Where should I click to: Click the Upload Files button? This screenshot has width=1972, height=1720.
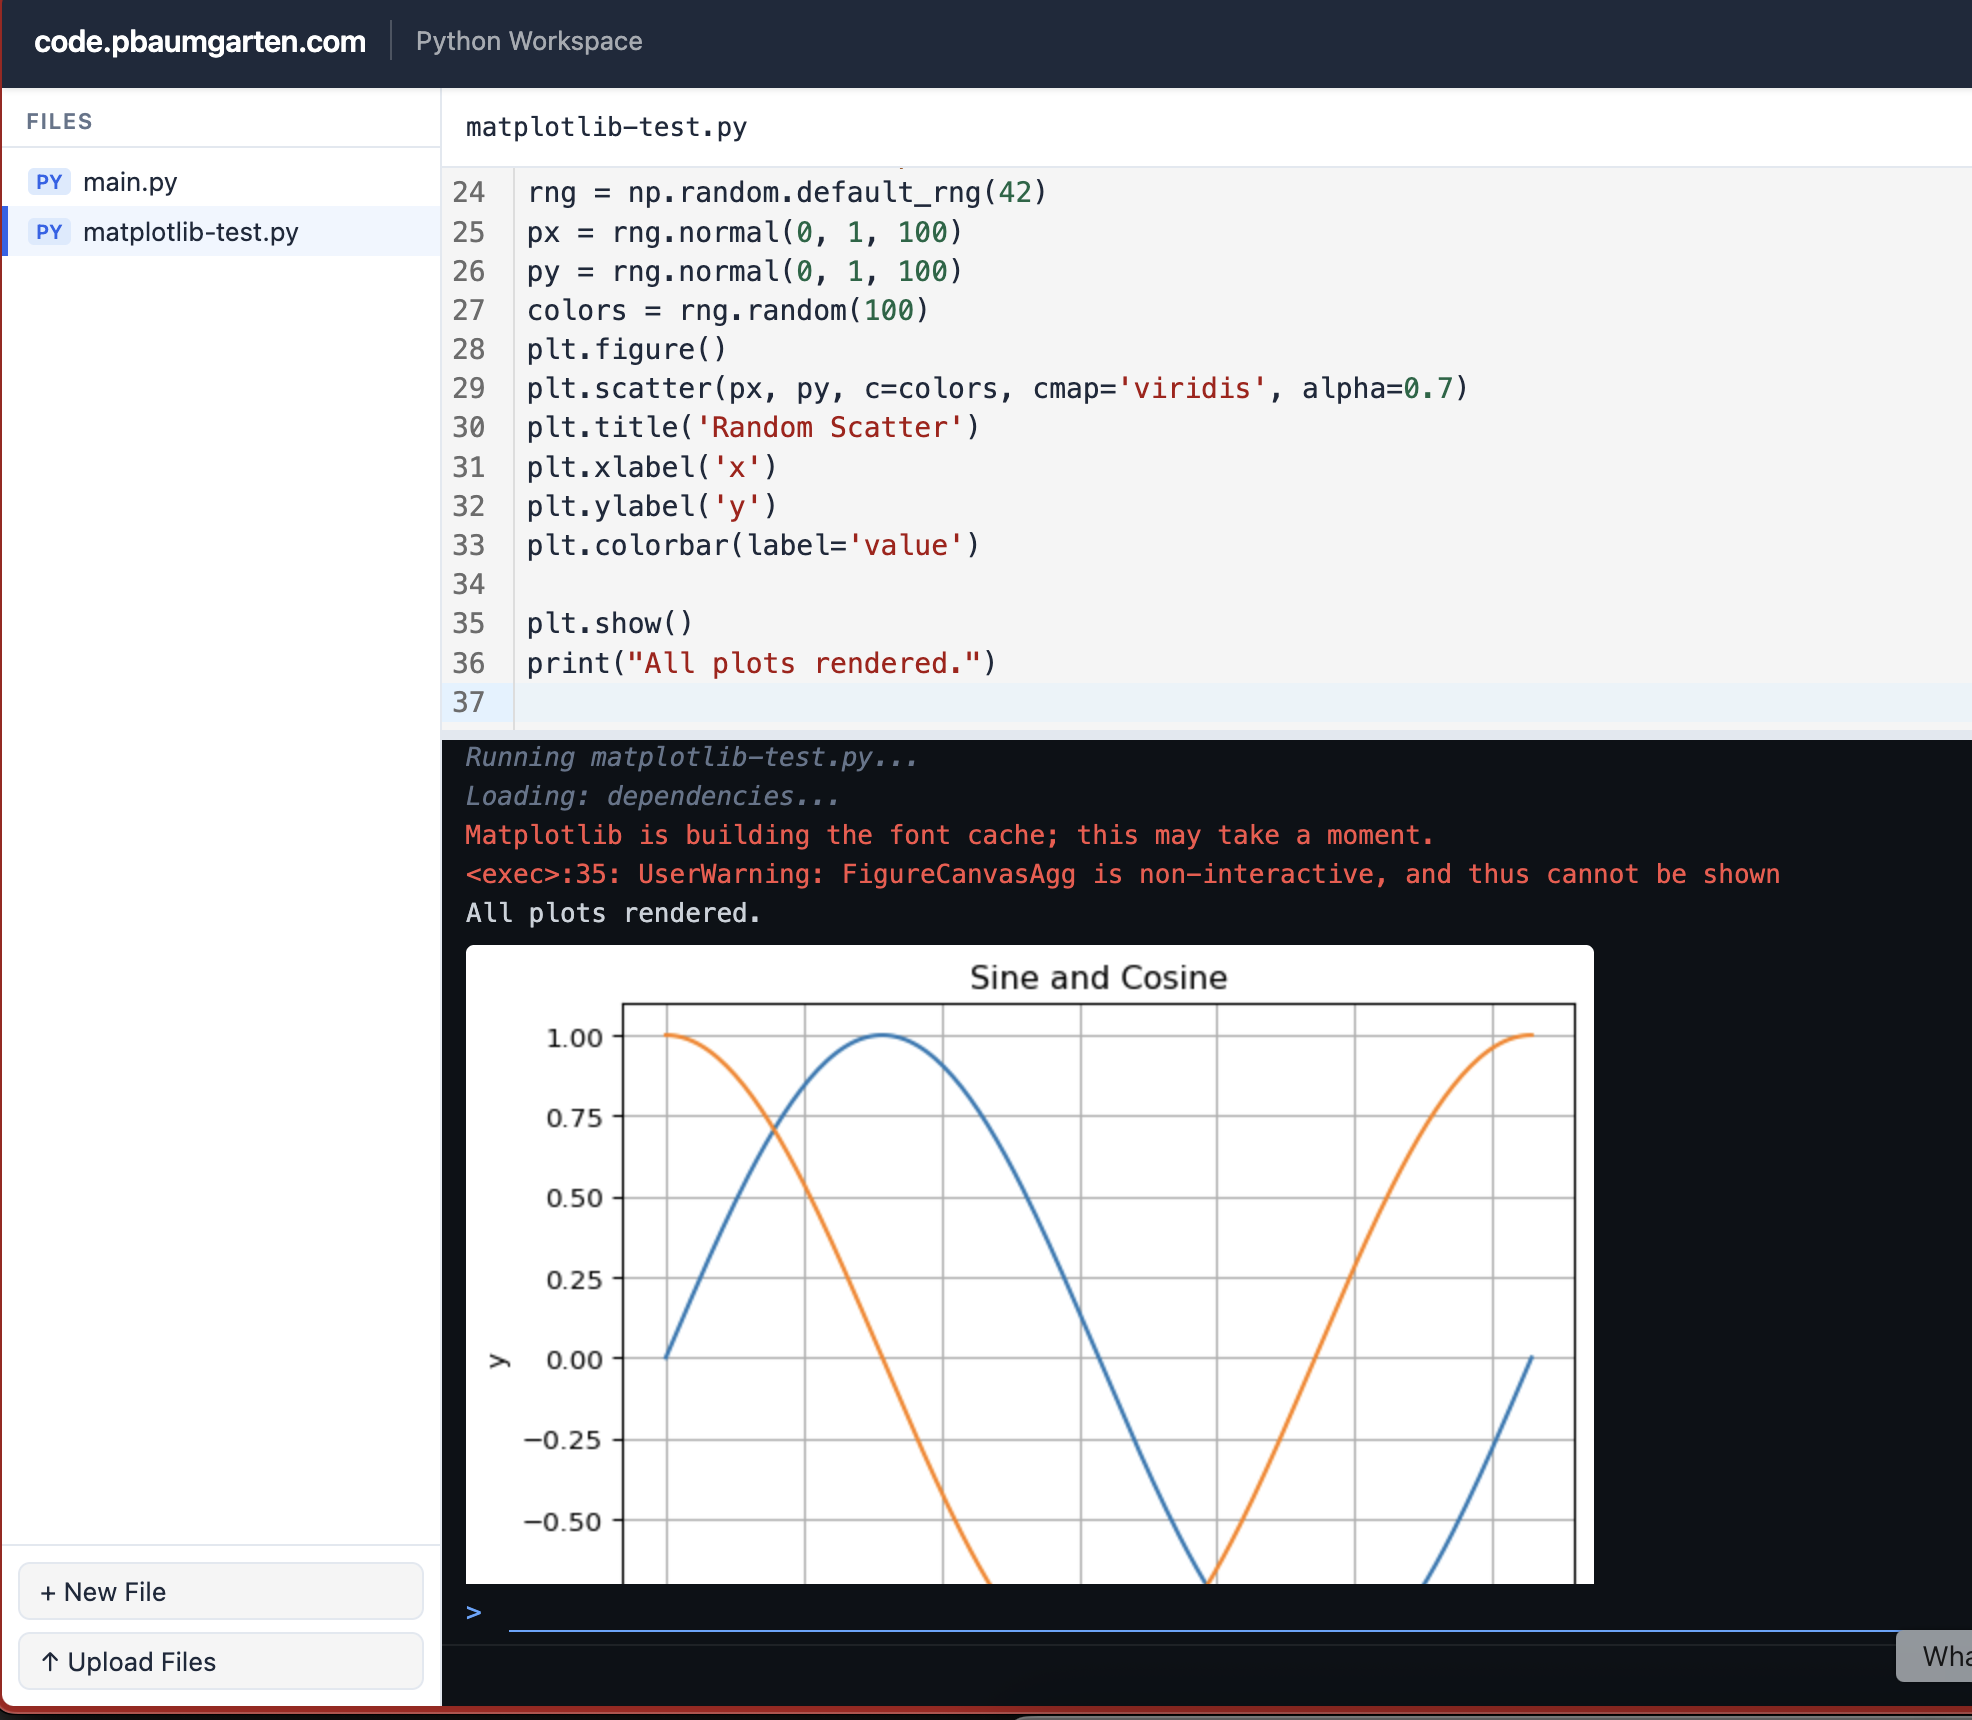221,1661
